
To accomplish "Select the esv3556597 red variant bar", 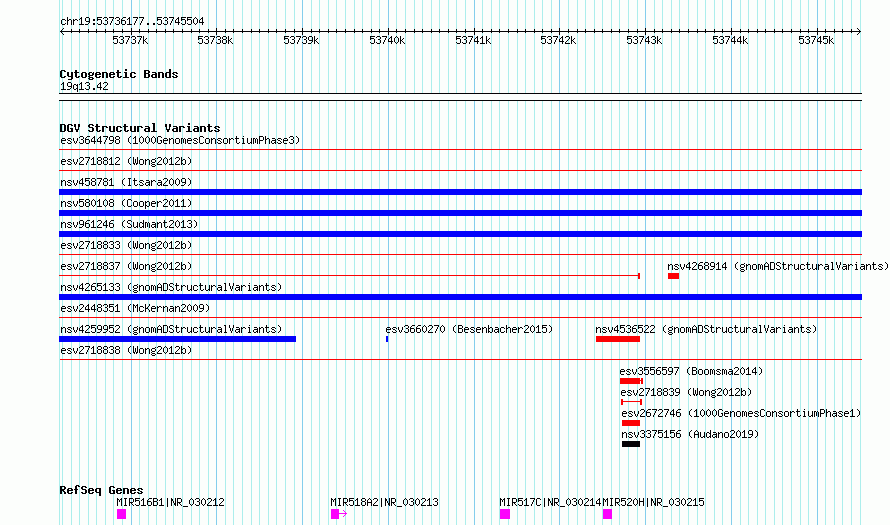I will [631, 381].
